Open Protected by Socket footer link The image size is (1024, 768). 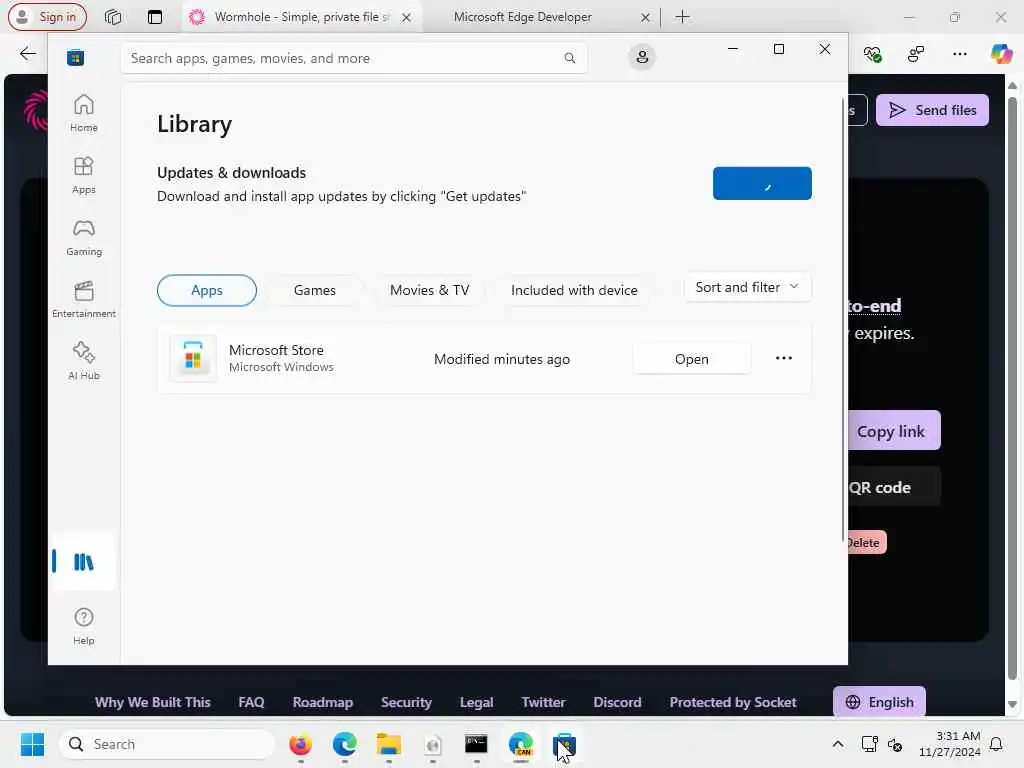[733, 702]
